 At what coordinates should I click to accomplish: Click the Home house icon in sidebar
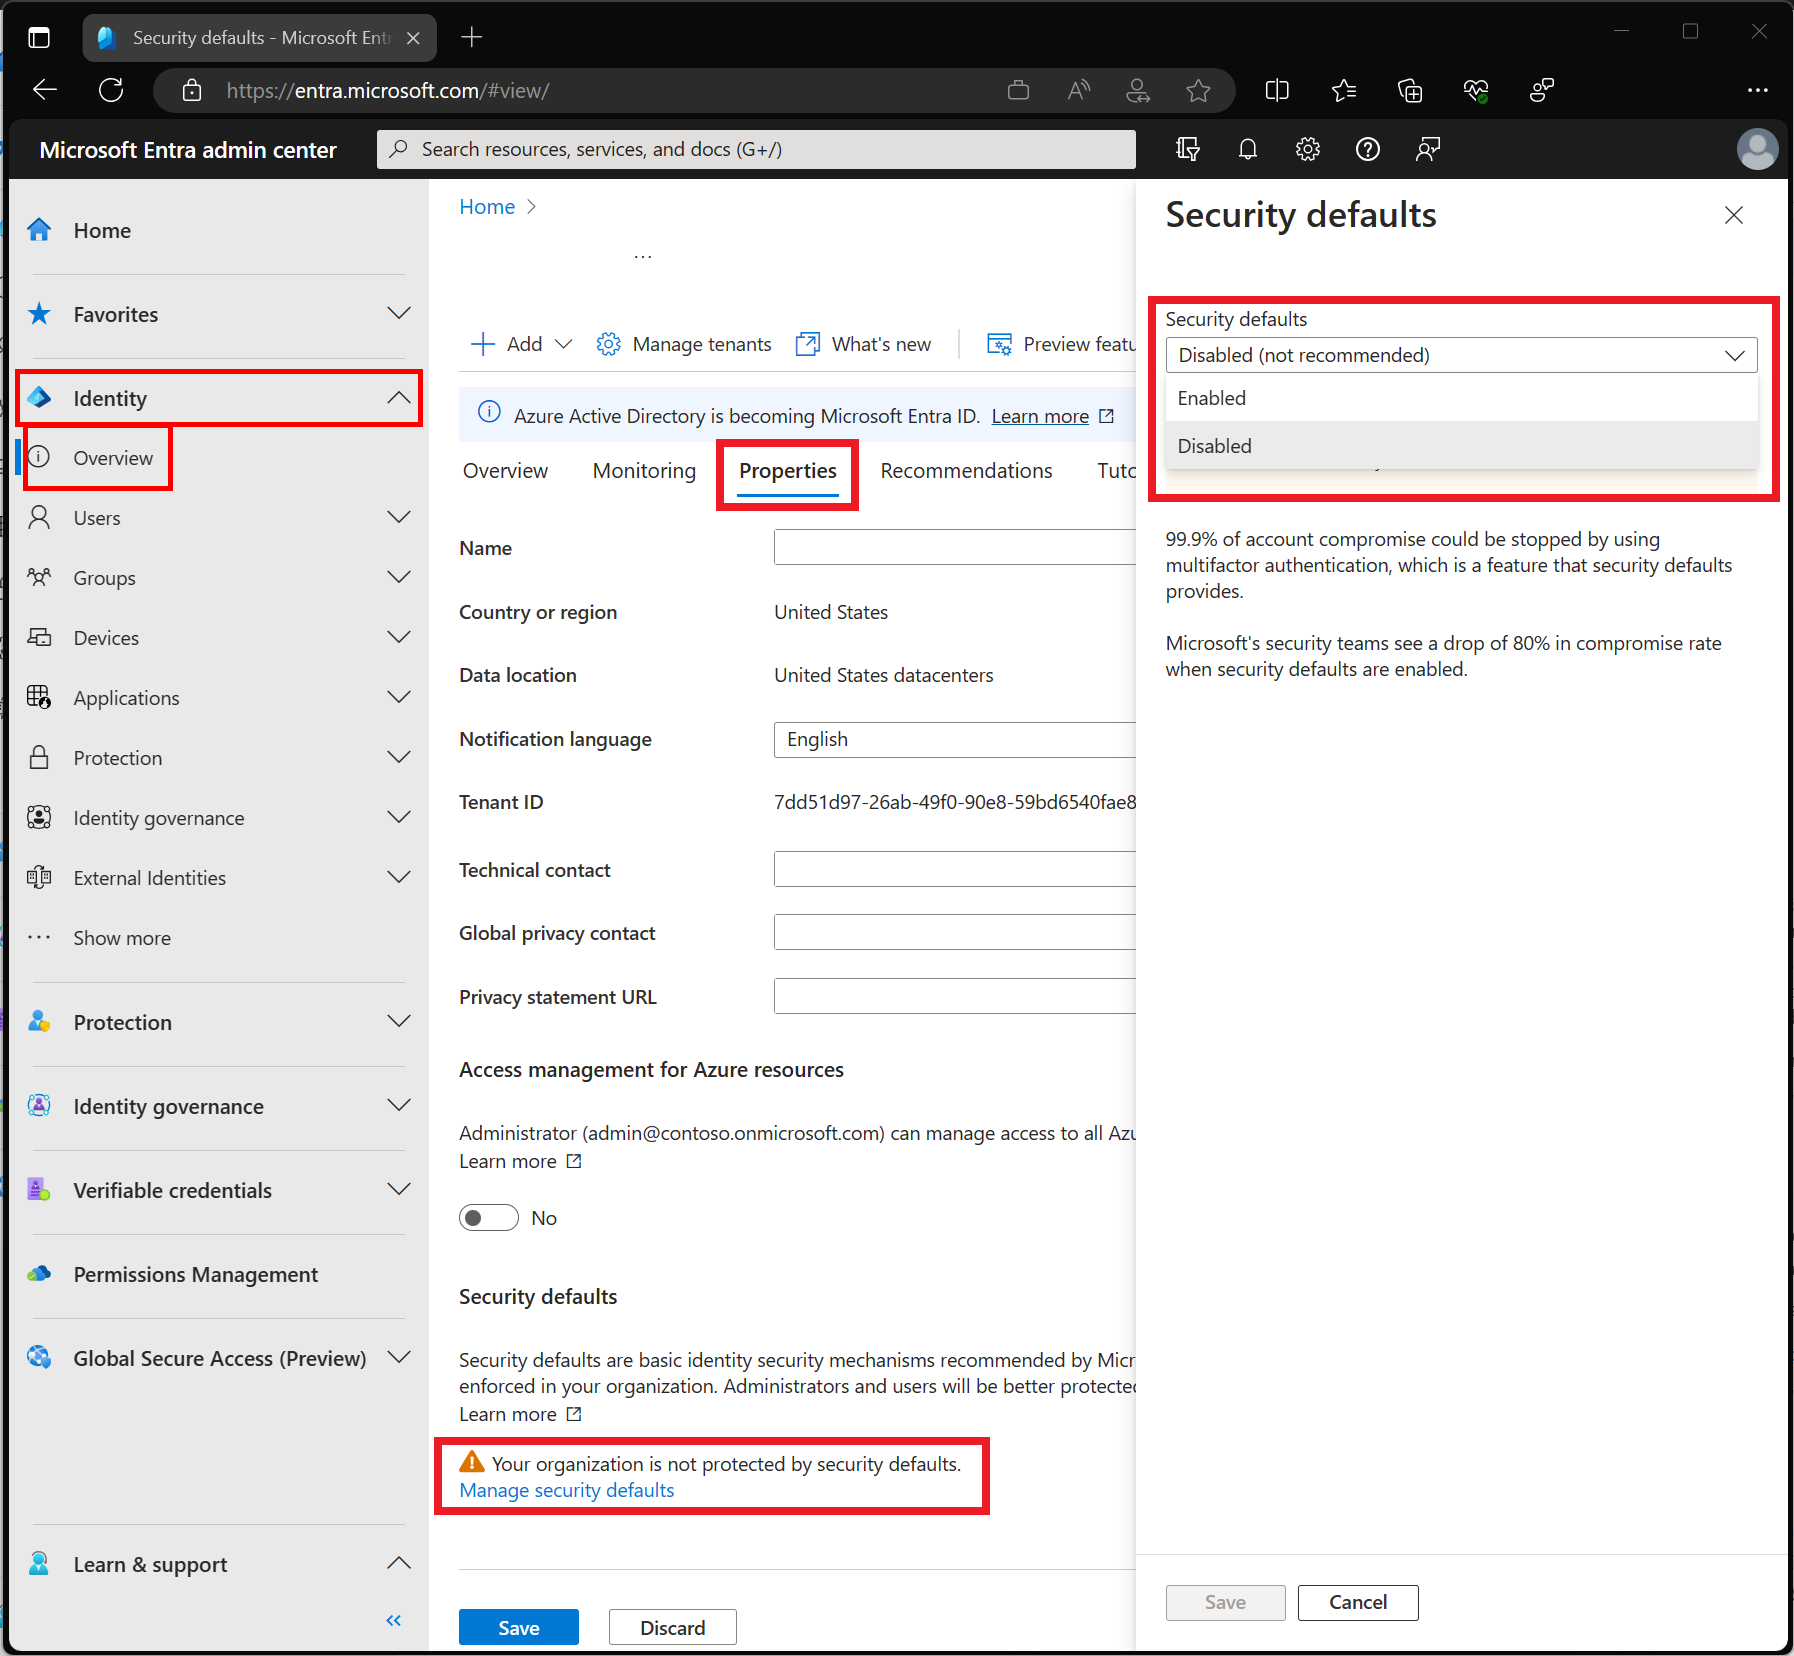[39, 230]
